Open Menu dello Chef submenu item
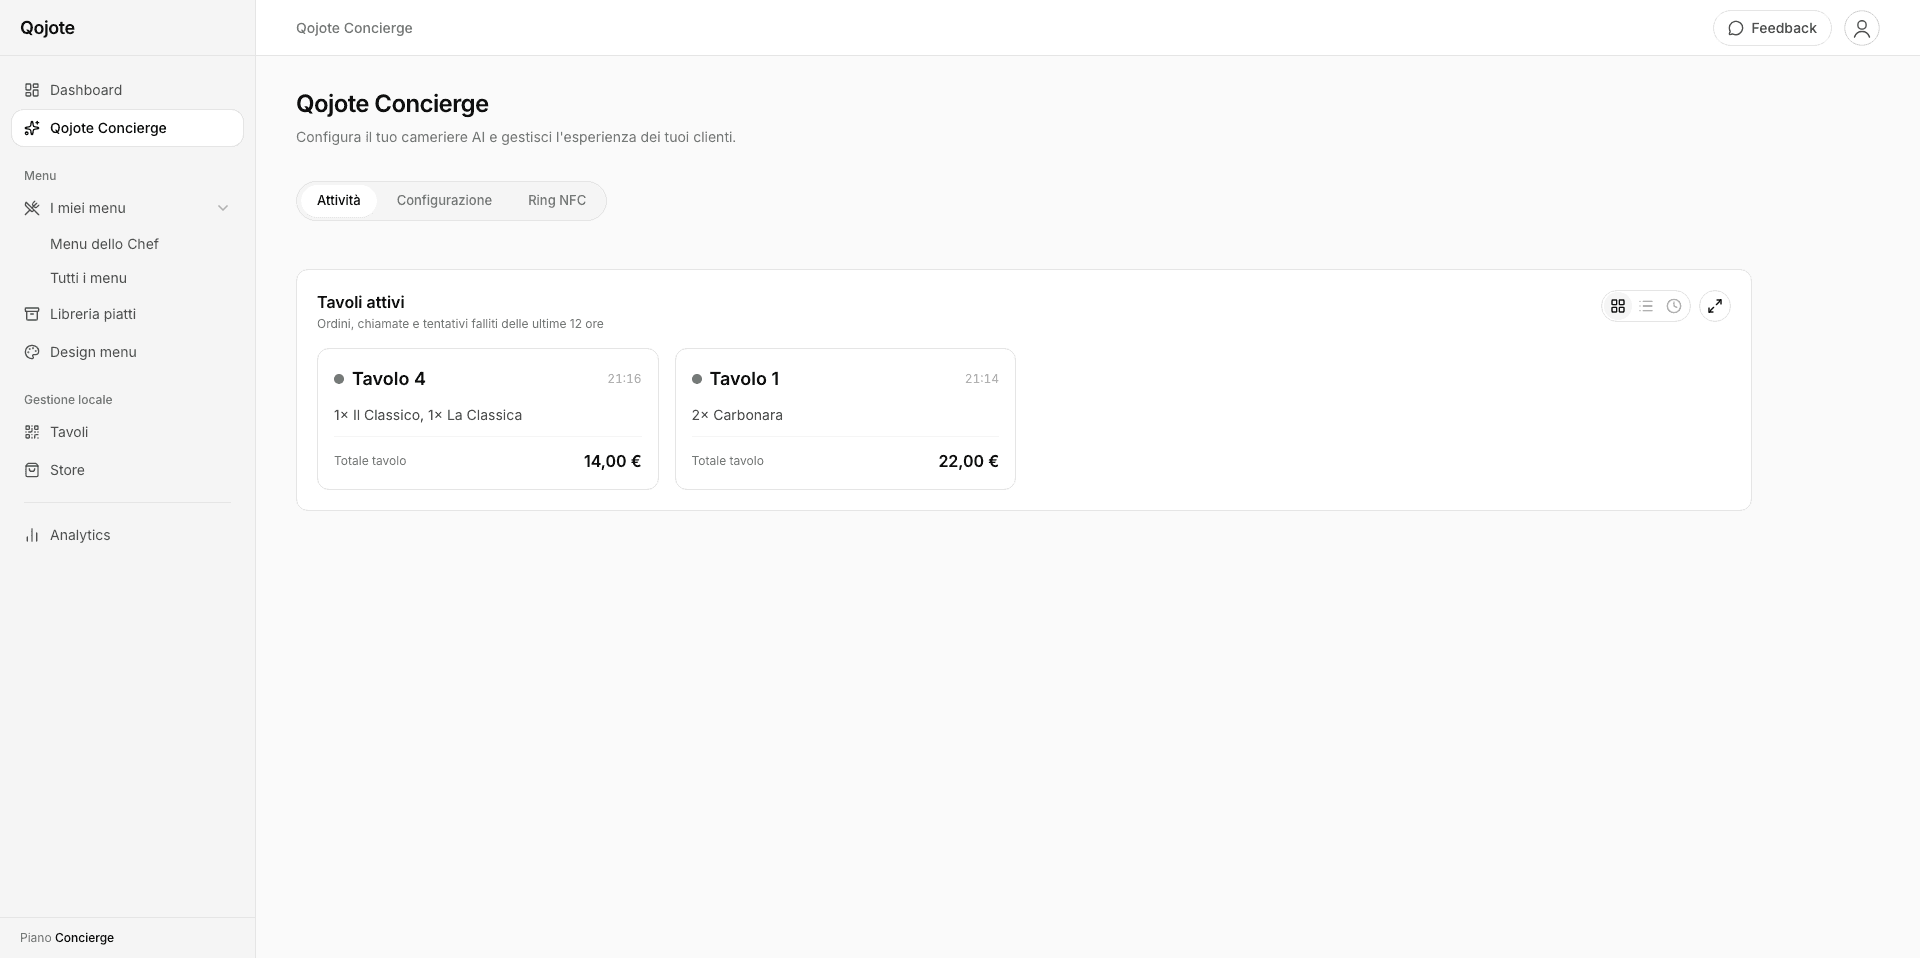1920x958 pixels. pyautogui.click(x=104, y=244)
